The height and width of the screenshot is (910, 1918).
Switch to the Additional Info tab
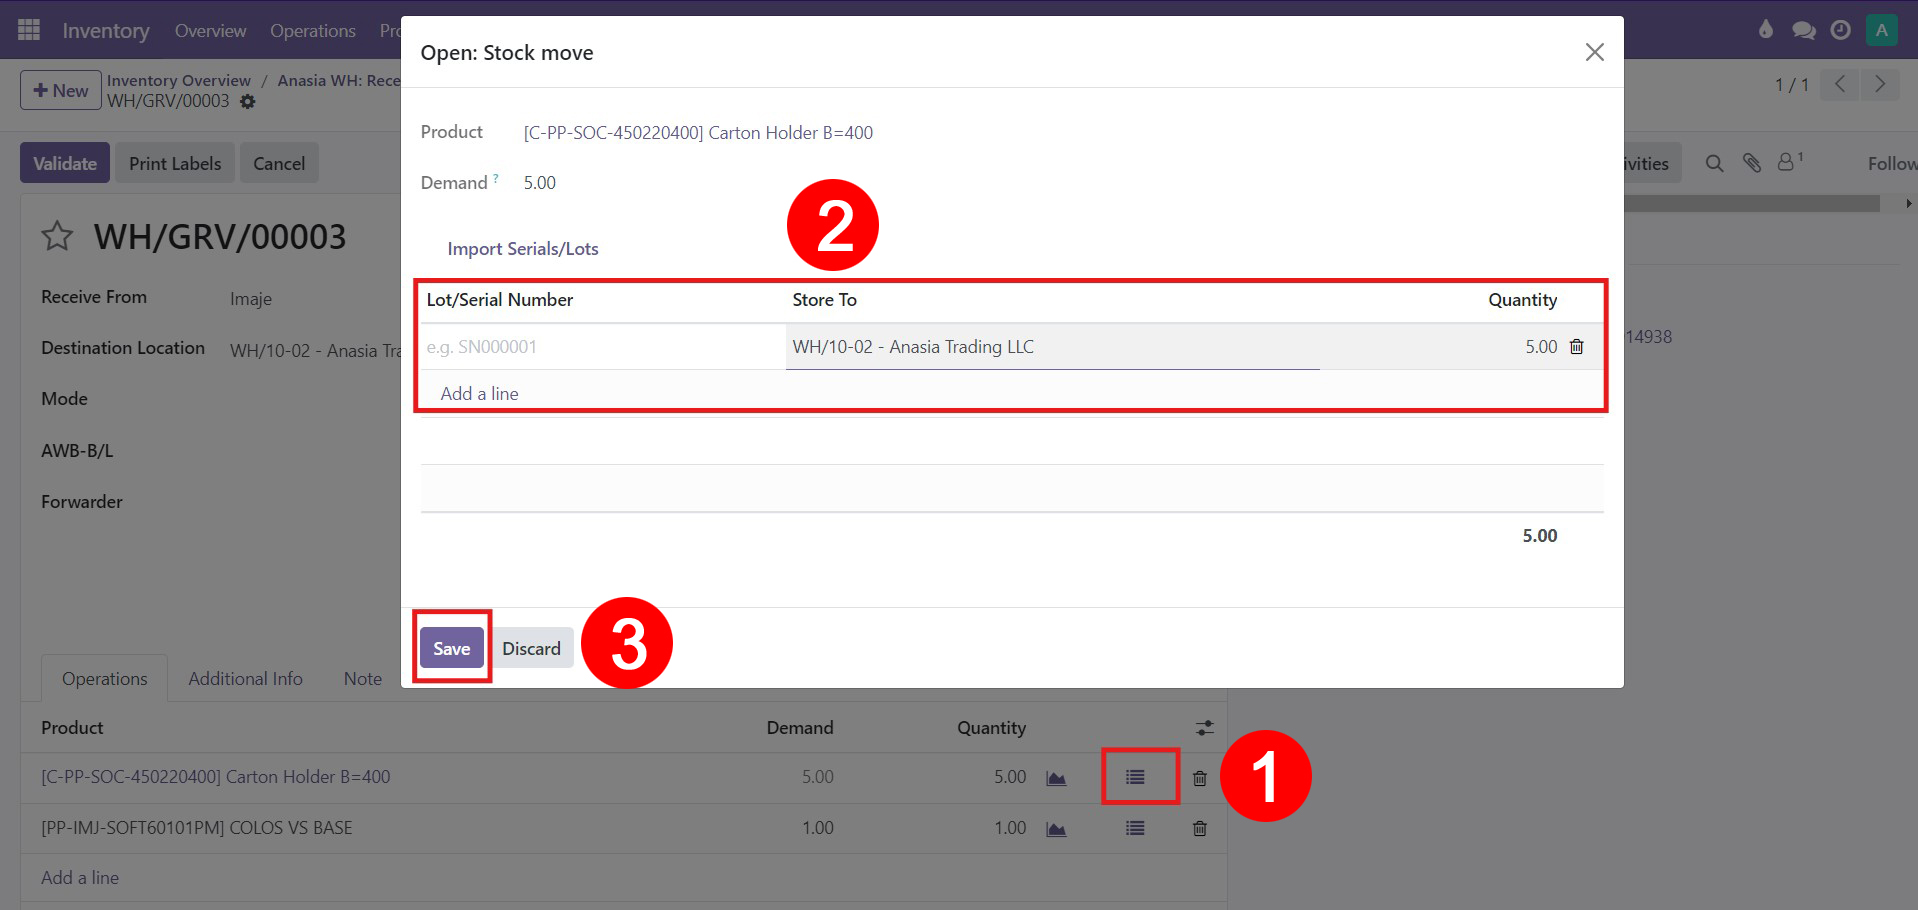pos(245,679)
